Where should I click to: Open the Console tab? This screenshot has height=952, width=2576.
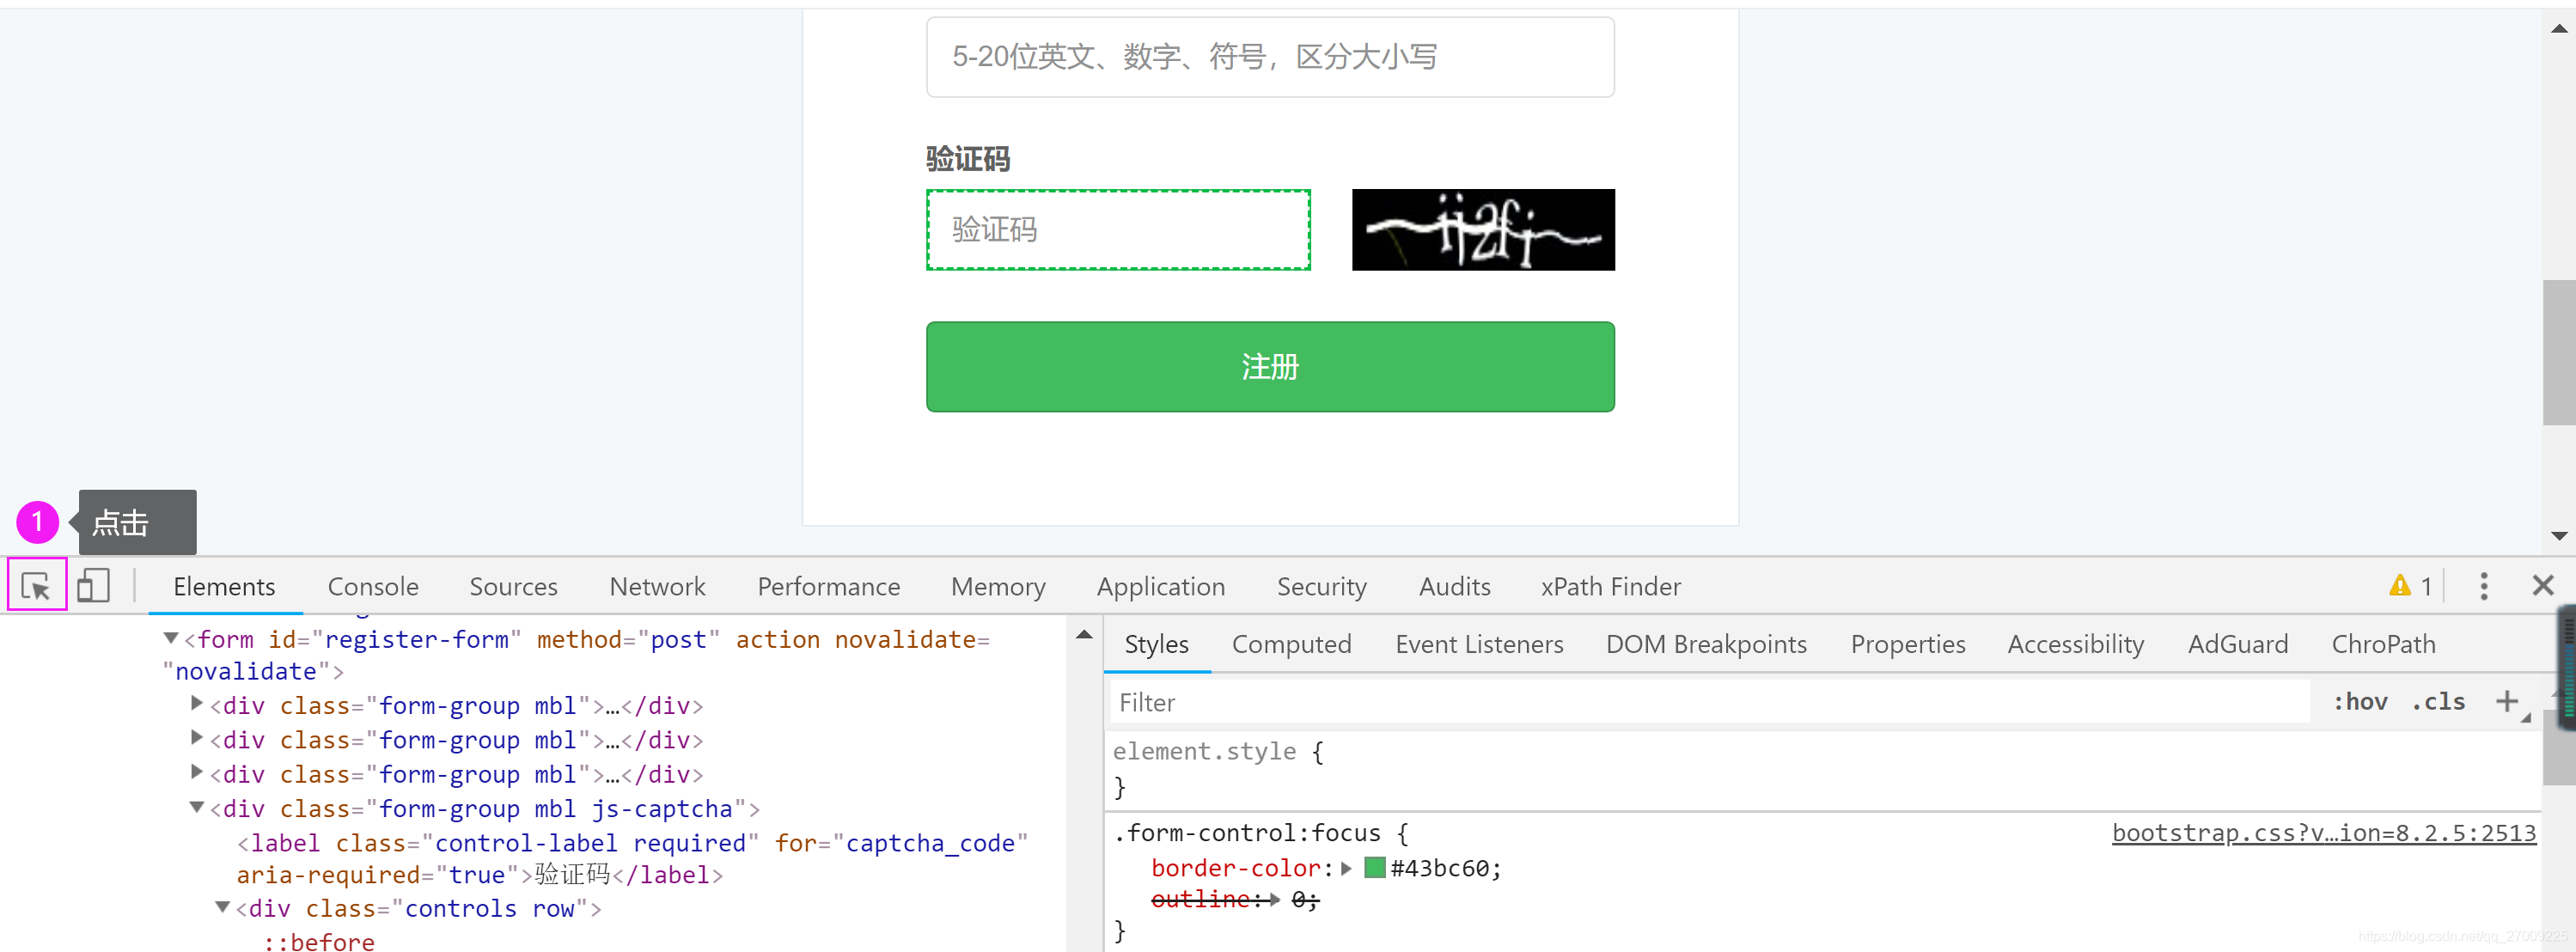(x=373, y=587)
